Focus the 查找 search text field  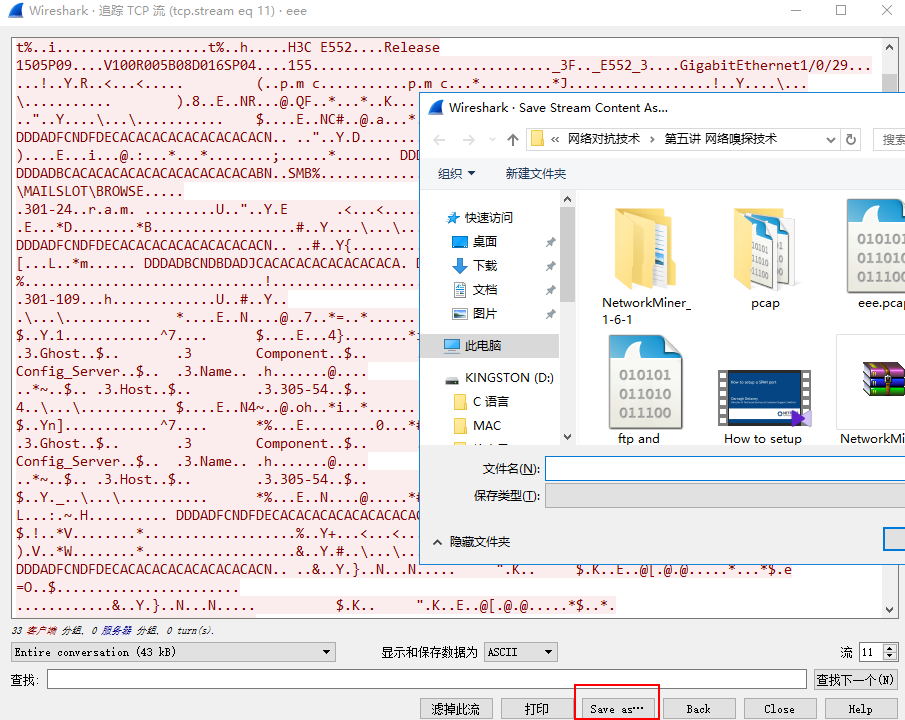(x=427, y=679)
